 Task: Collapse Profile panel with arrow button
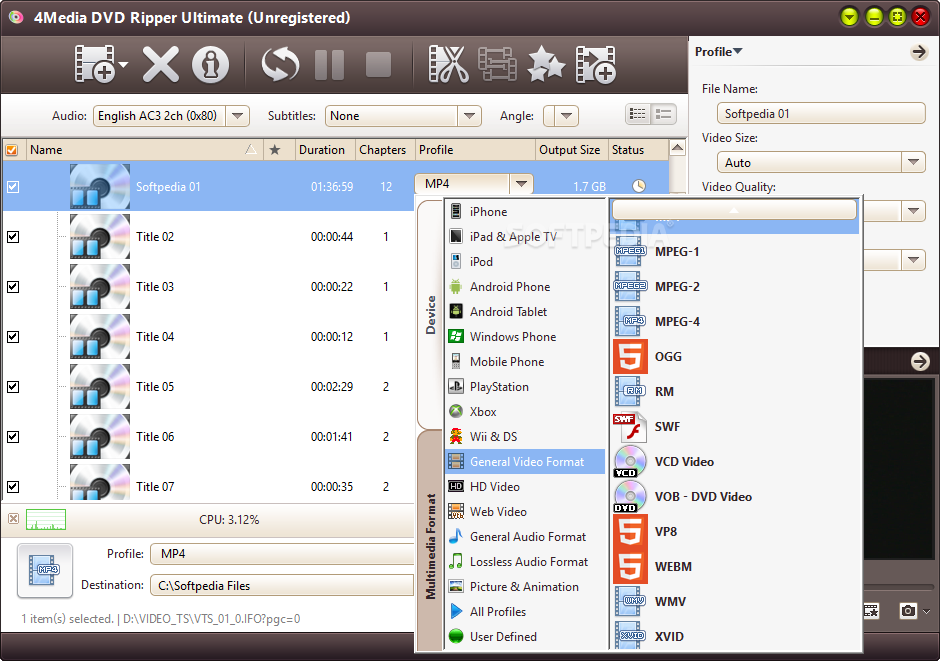[x=918, y=52]
